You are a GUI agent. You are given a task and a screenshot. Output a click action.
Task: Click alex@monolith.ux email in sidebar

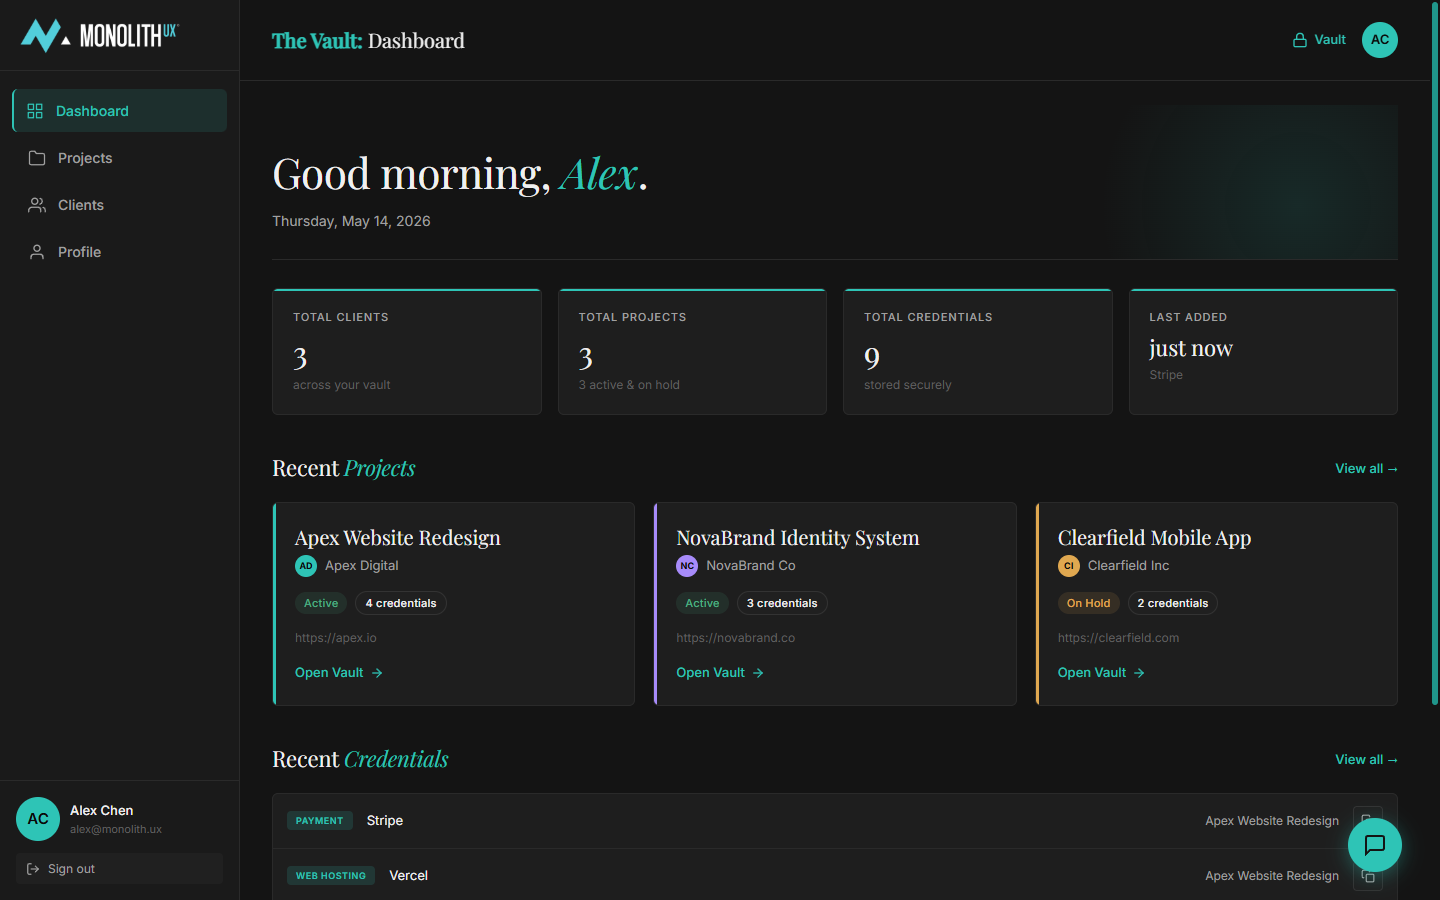(x=116, y=829)
